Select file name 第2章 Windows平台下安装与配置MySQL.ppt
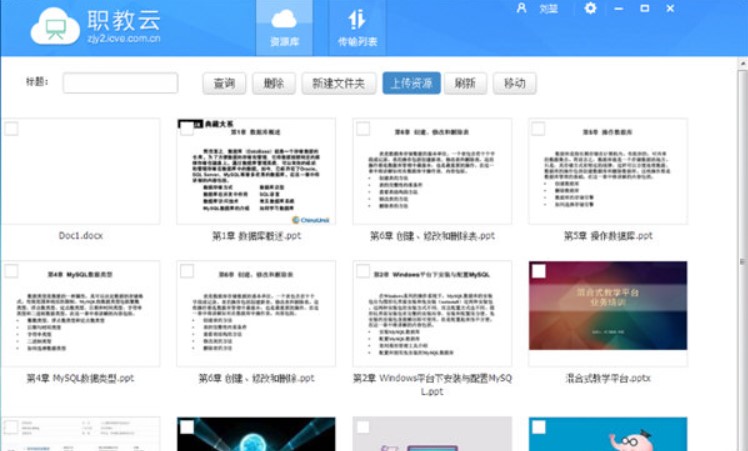748x451 pixels. click(432, 385)
